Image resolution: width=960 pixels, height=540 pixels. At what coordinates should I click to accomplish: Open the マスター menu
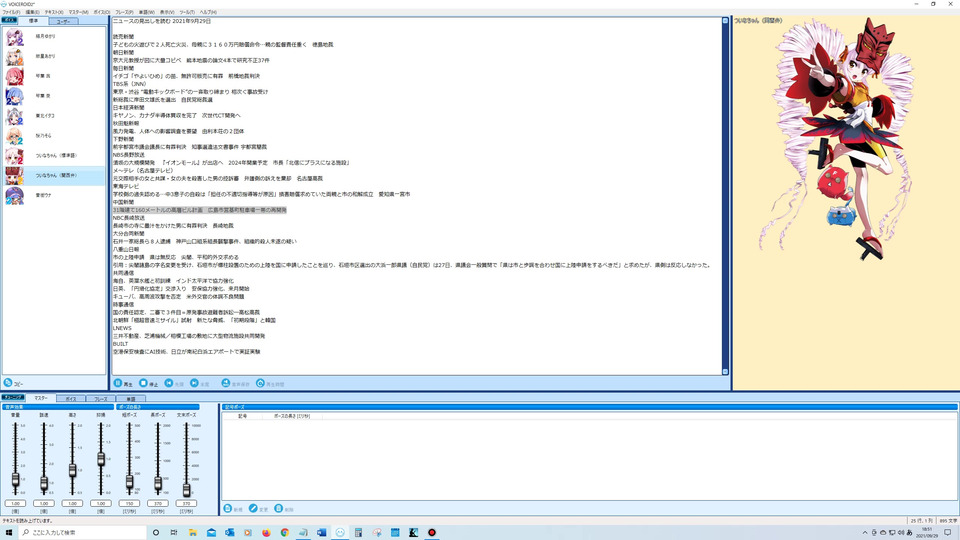point(78,12)
